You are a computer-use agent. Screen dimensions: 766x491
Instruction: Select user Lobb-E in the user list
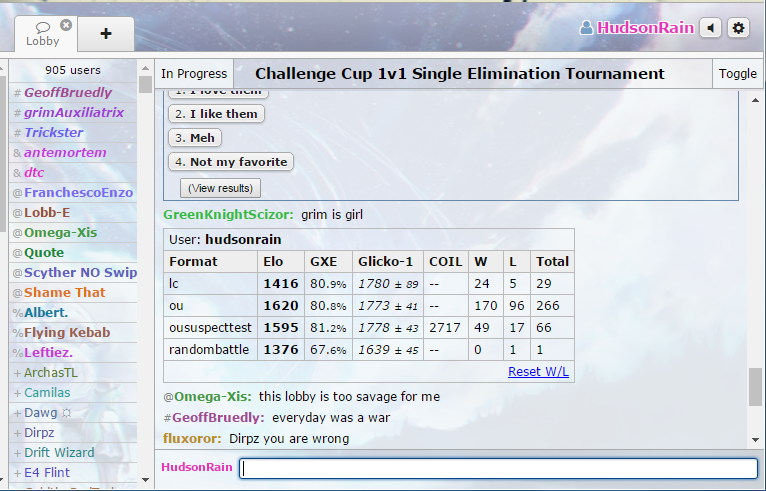click(x=73, y=213)
